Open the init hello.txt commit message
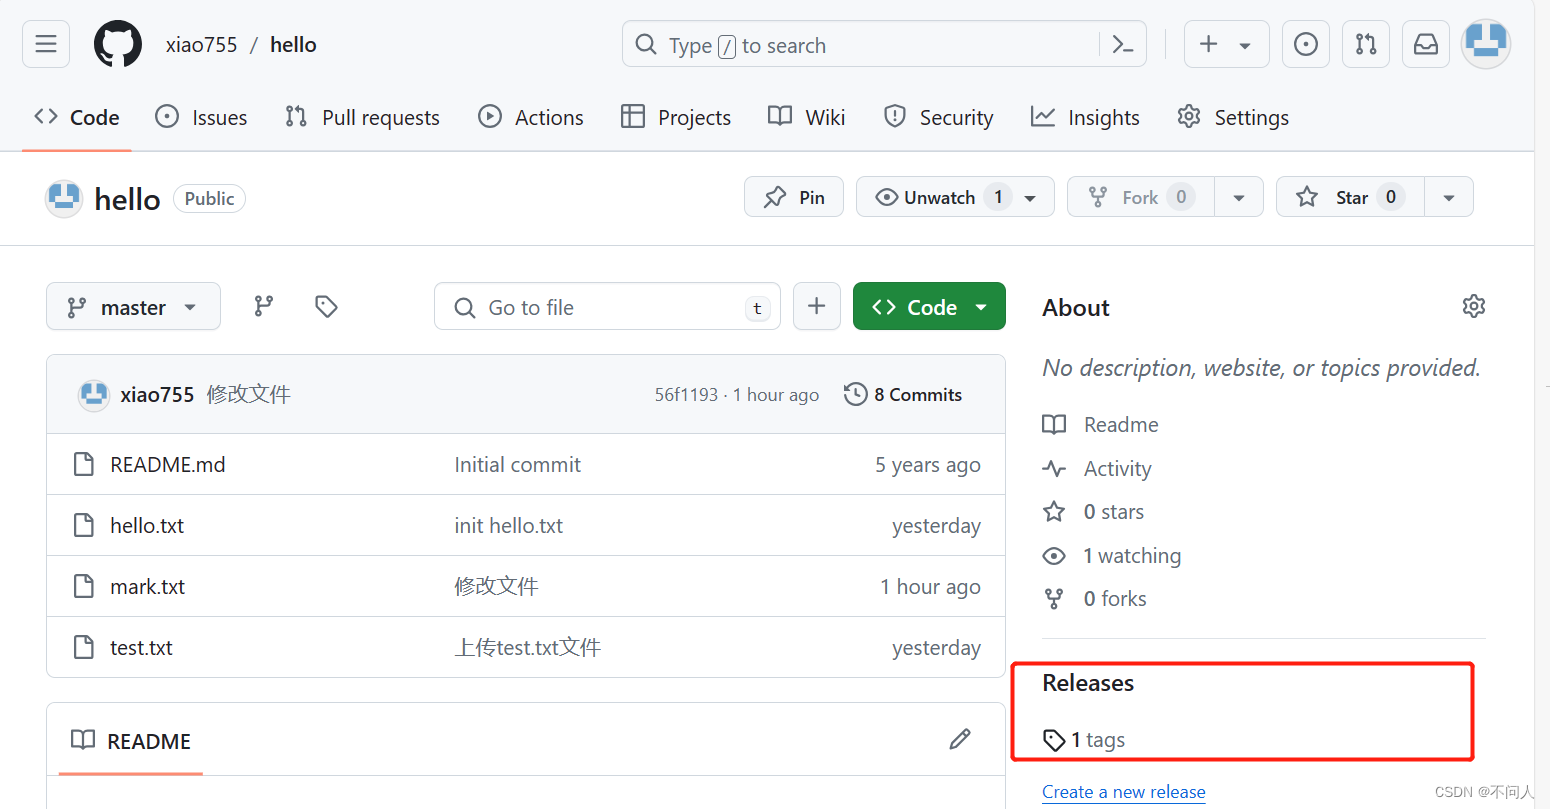1550x809 pixels. (508, 526)
